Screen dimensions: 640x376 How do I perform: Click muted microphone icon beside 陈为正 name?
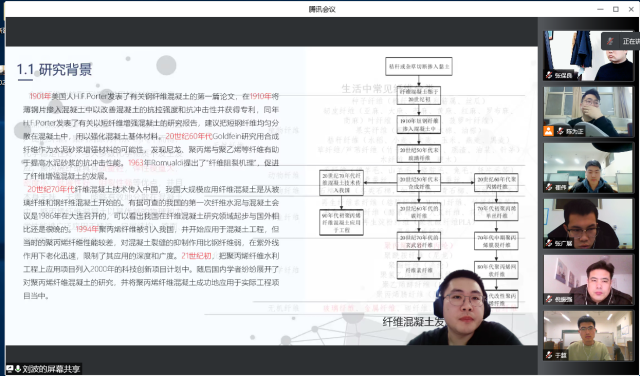[560, 131]
